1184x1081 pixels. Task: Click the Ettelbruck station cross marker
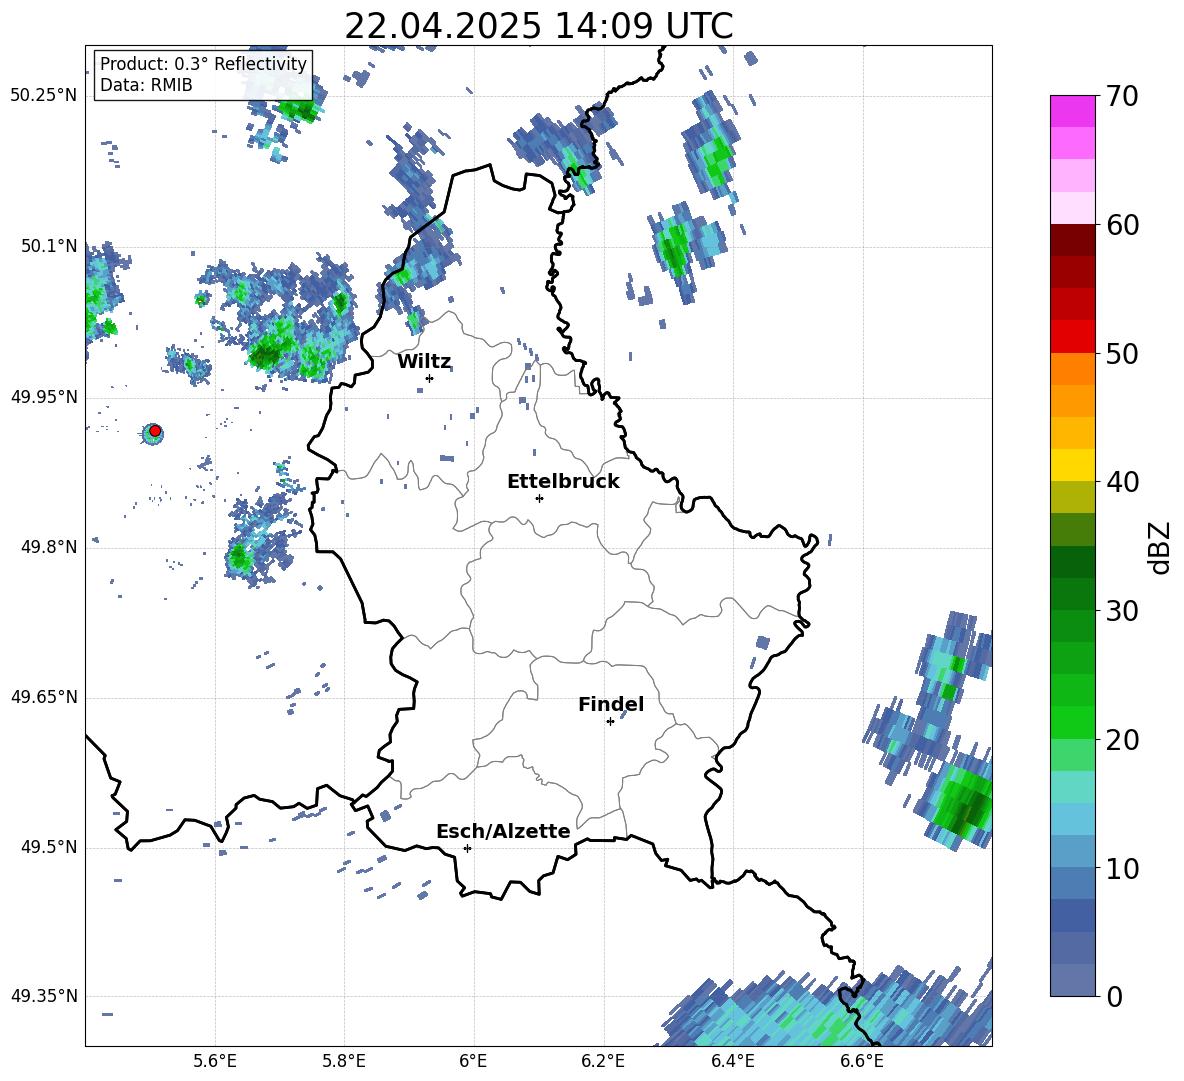[x=539, y=498]
